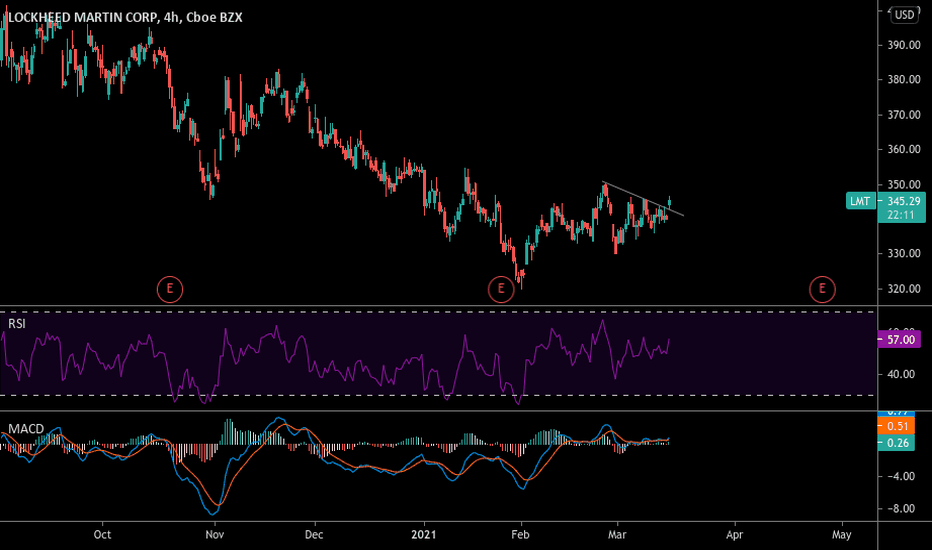This screenshot has height=550, width=932.
Task: Click the RSI 40.00 axis label
Action: (900, 374)
